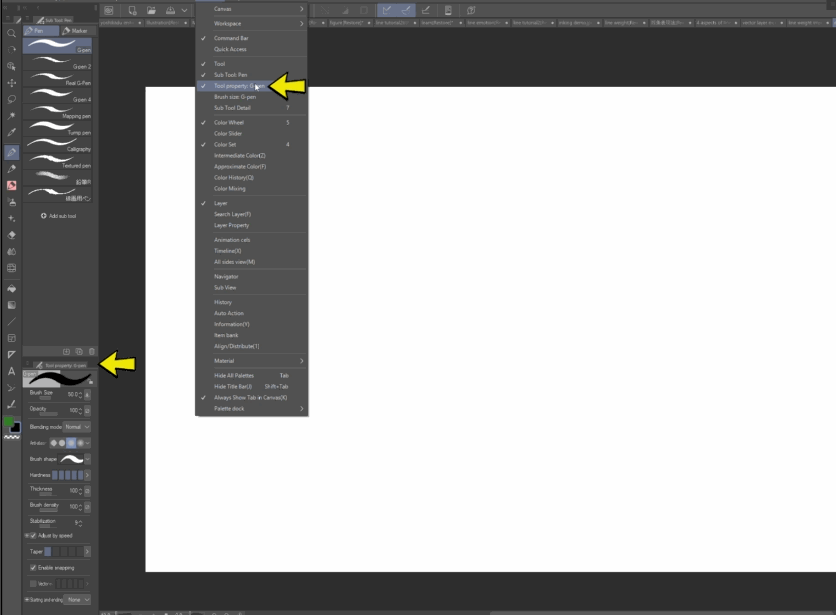Screen dimensions: 836x615
Task: Choose Navigator menu item
Action: 252,276
